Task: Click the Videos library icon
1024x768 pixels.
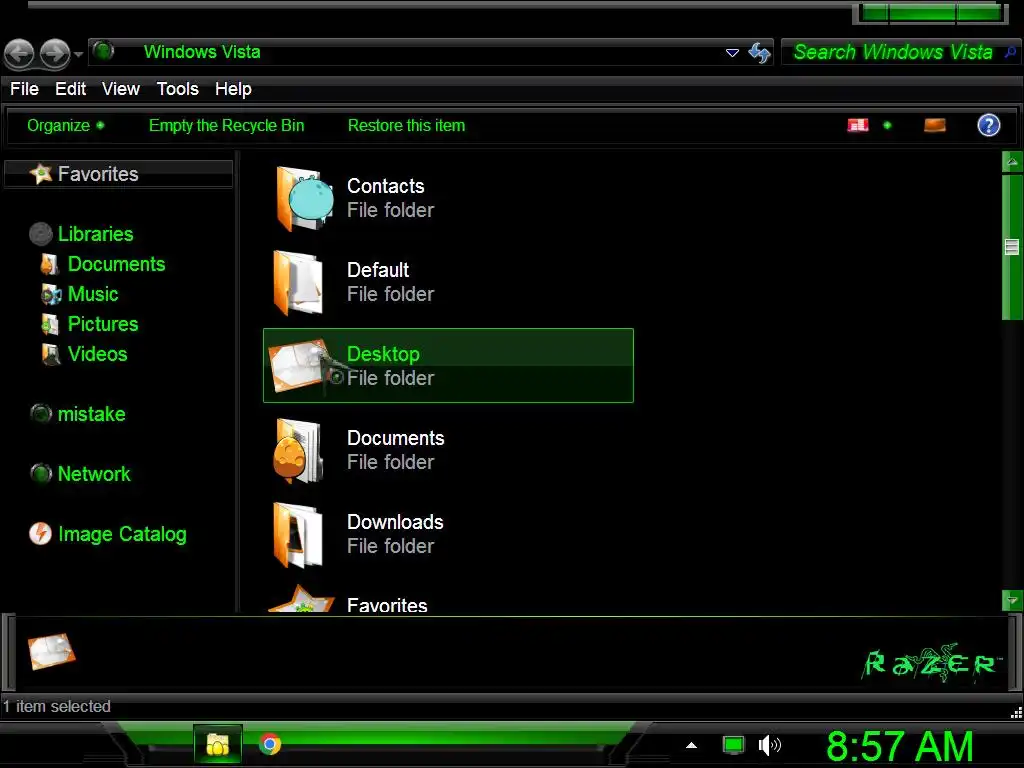Action: 50,354
